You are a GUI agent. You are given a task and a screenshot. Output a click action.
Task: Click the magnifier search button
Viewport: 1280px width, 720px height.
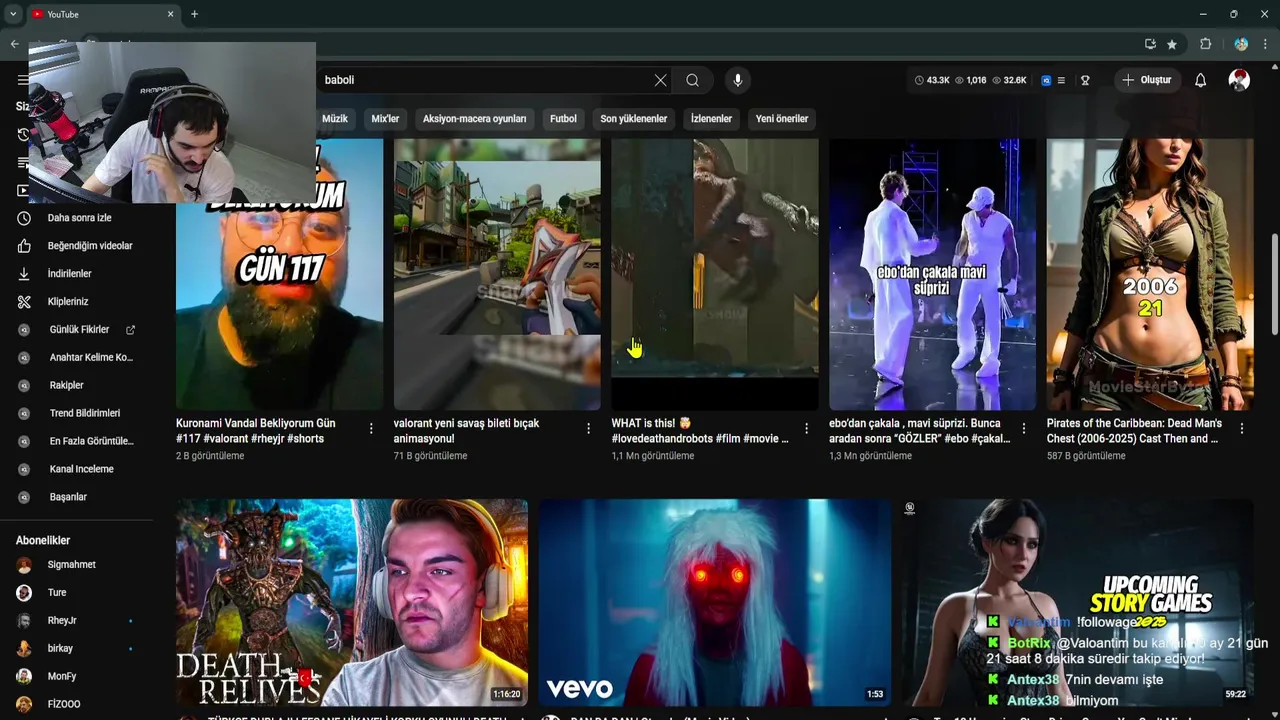click(692, 80)
